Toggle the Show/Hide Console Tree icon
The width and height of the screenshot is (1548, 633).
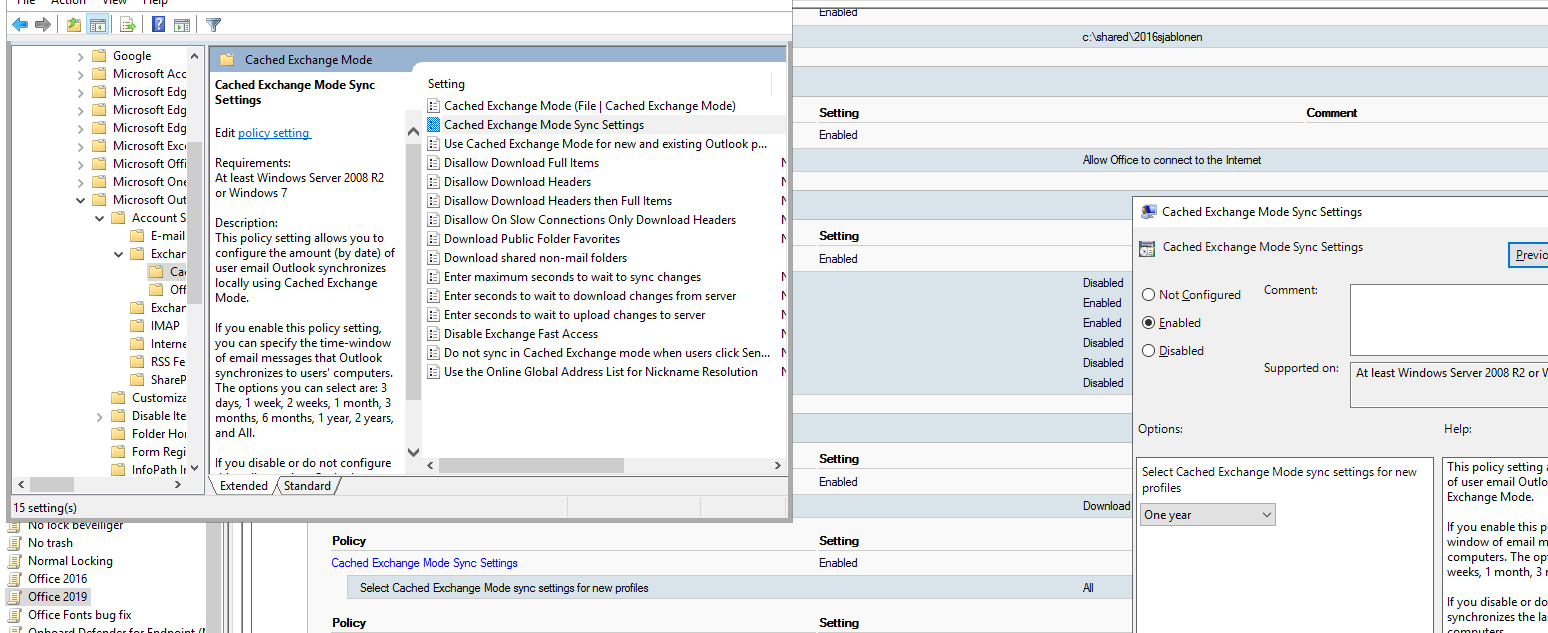97,25
